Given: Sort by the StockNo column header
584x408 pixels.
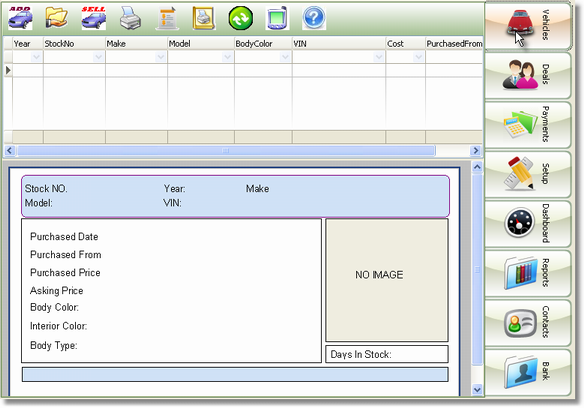Looking at the screenshot, I should [74, 44].
